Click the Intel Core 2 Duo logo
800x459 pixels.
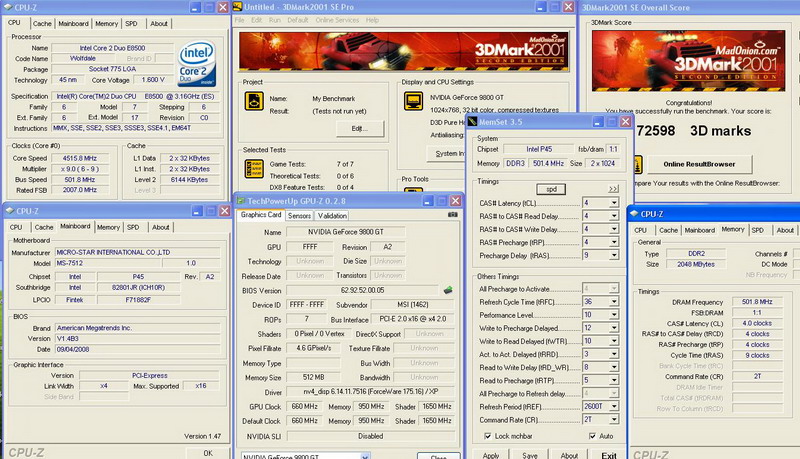pyautogui.click(x=197, y=64)
